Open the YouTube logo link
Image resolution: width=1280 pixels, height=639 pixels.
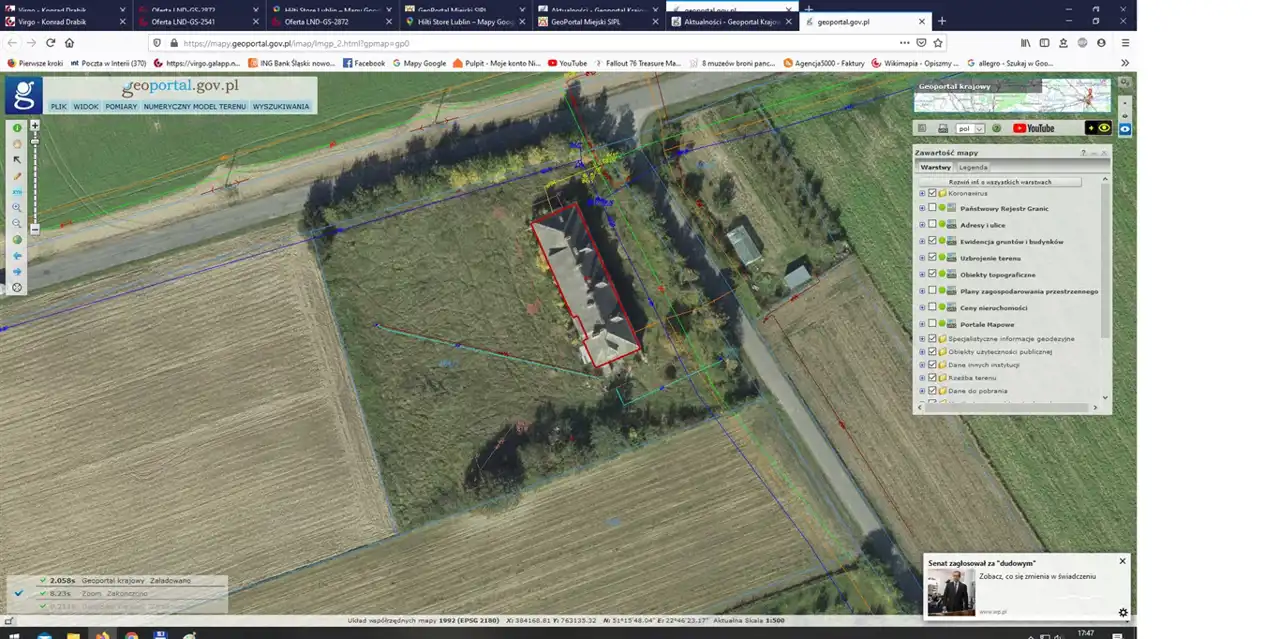[x=1033, y=128]
